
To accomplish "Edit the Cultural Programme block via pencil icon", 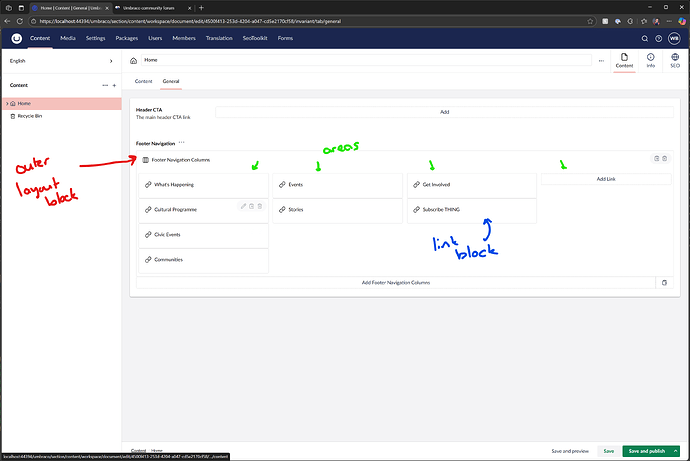I will click(x=242, y=206).
